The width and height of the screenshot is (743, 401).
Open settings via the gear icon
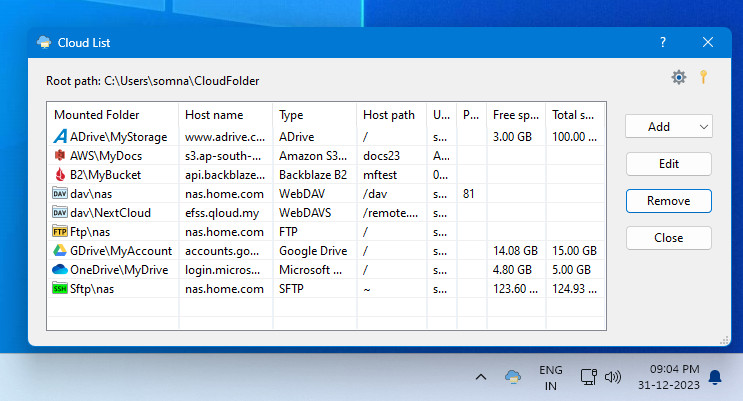679,77
